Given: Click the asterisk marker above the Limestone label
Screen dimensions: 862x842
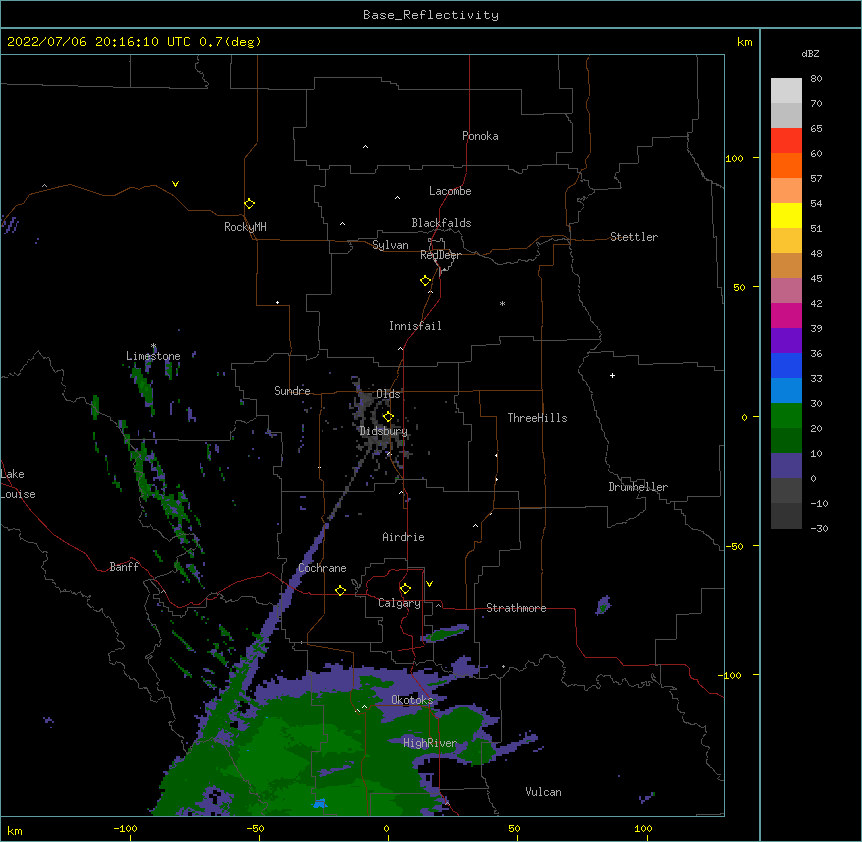Looking at the screenshot, I should click(153, 346).
